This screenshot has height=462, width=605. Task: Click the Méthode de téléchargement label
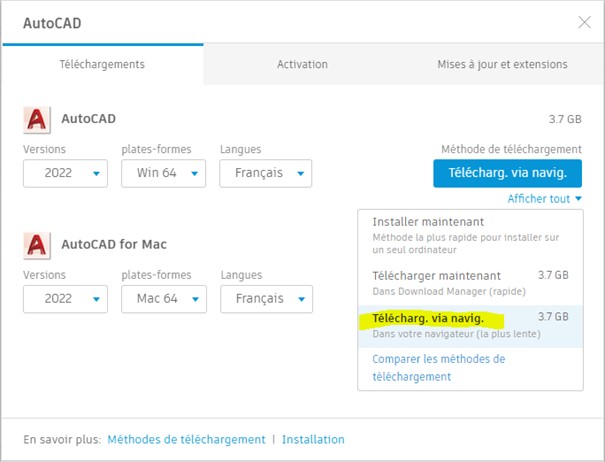coord(511,149)
